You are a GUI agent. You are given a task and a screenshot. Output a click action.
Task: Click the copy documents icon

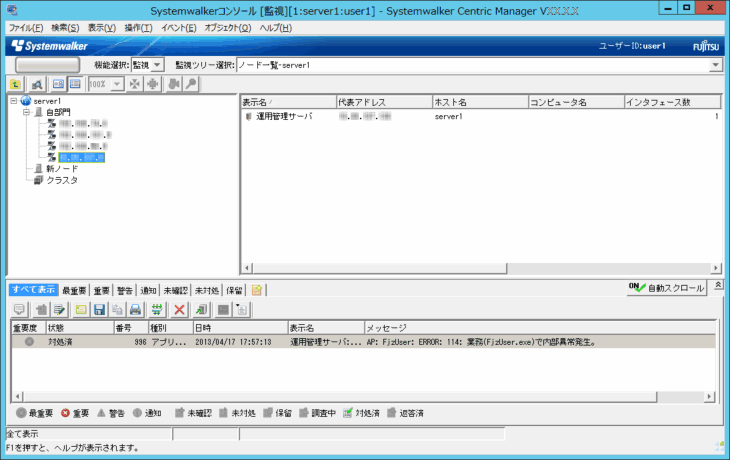(x=117, y=310)
